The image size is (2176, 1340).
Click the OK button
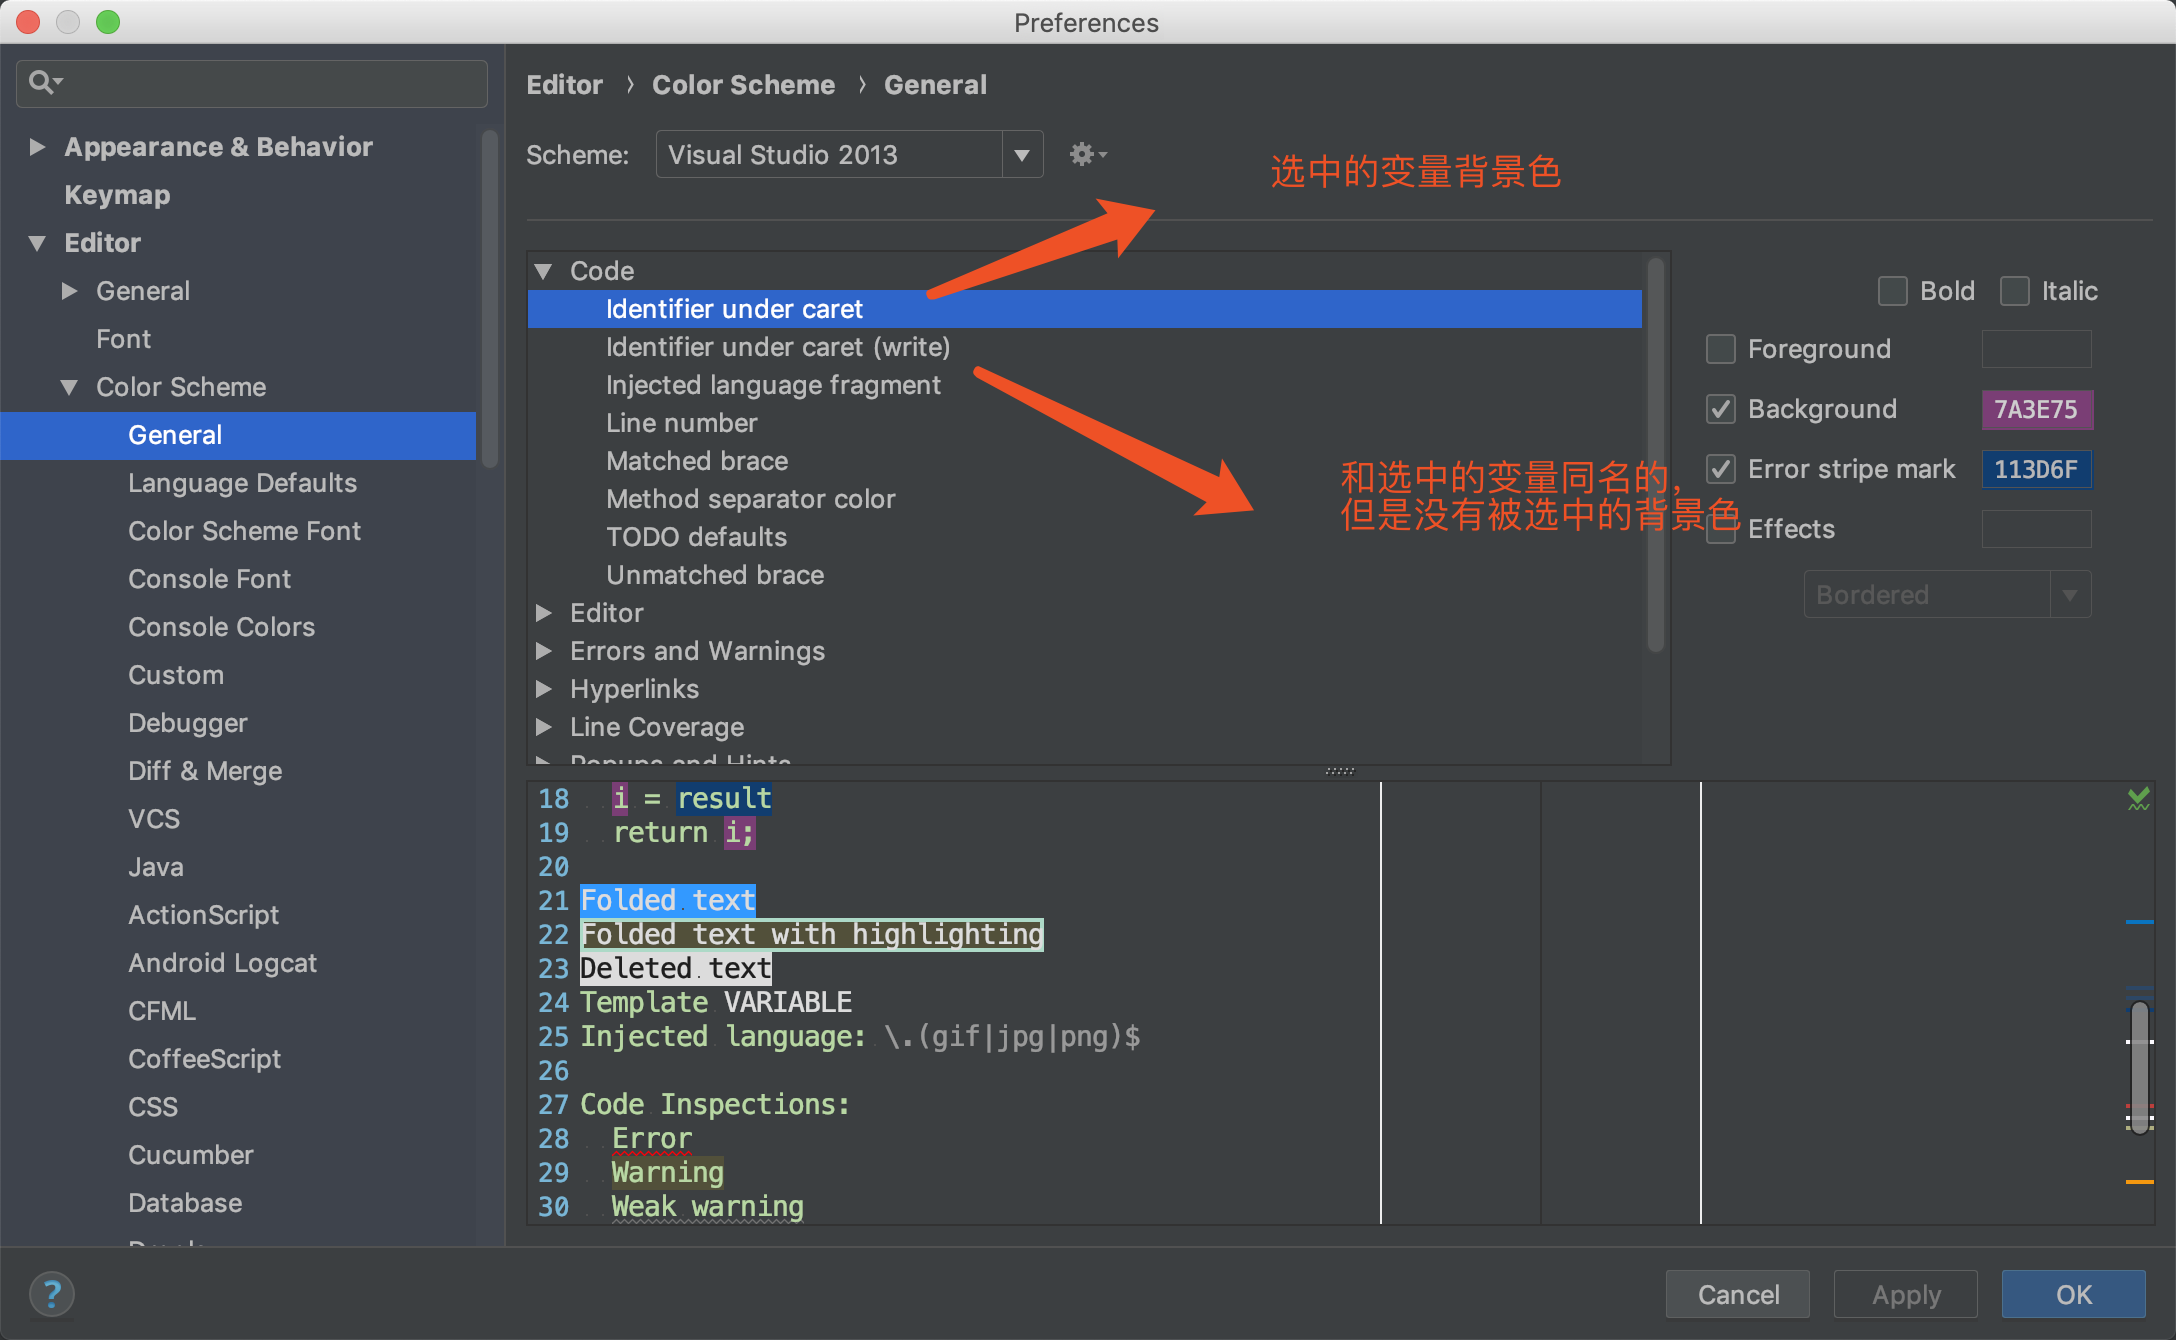coord(2072,1294)
